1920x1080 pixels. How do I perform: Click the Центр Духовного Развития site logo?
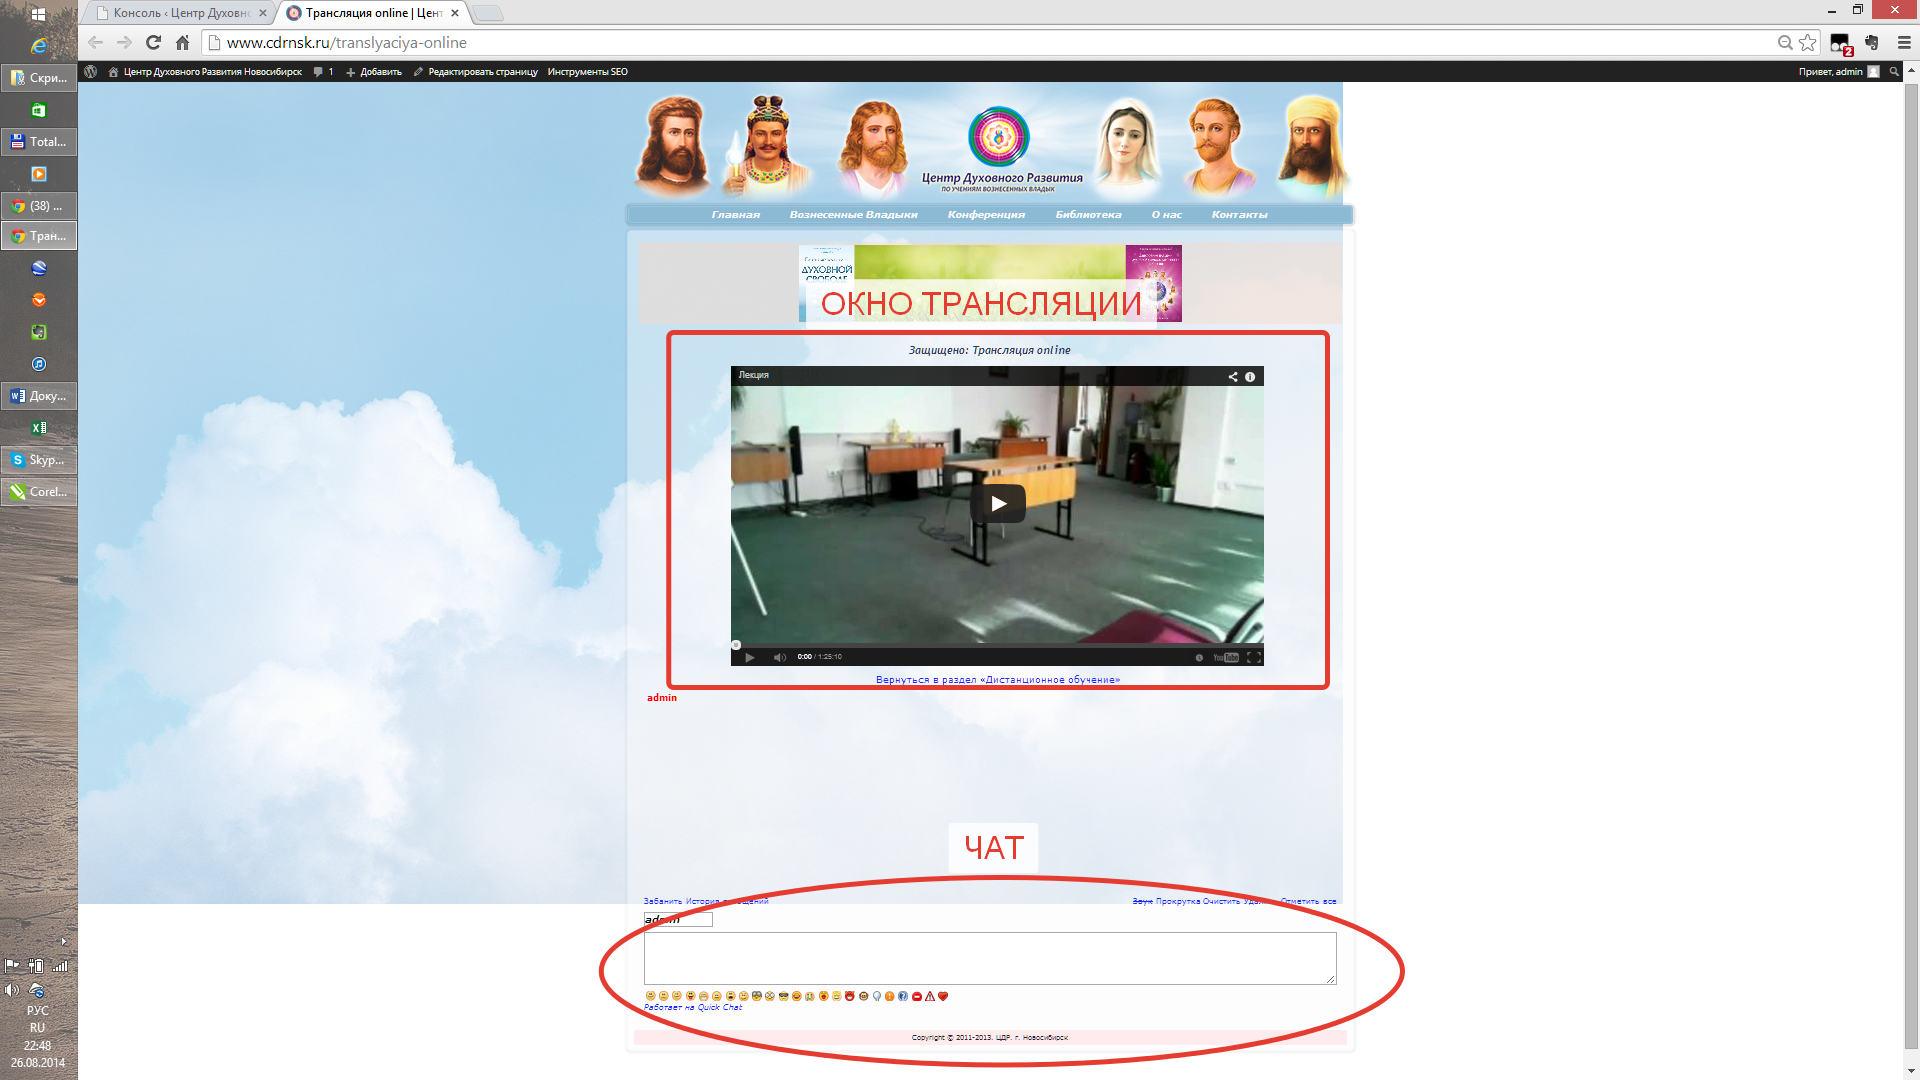(1000, 148)
